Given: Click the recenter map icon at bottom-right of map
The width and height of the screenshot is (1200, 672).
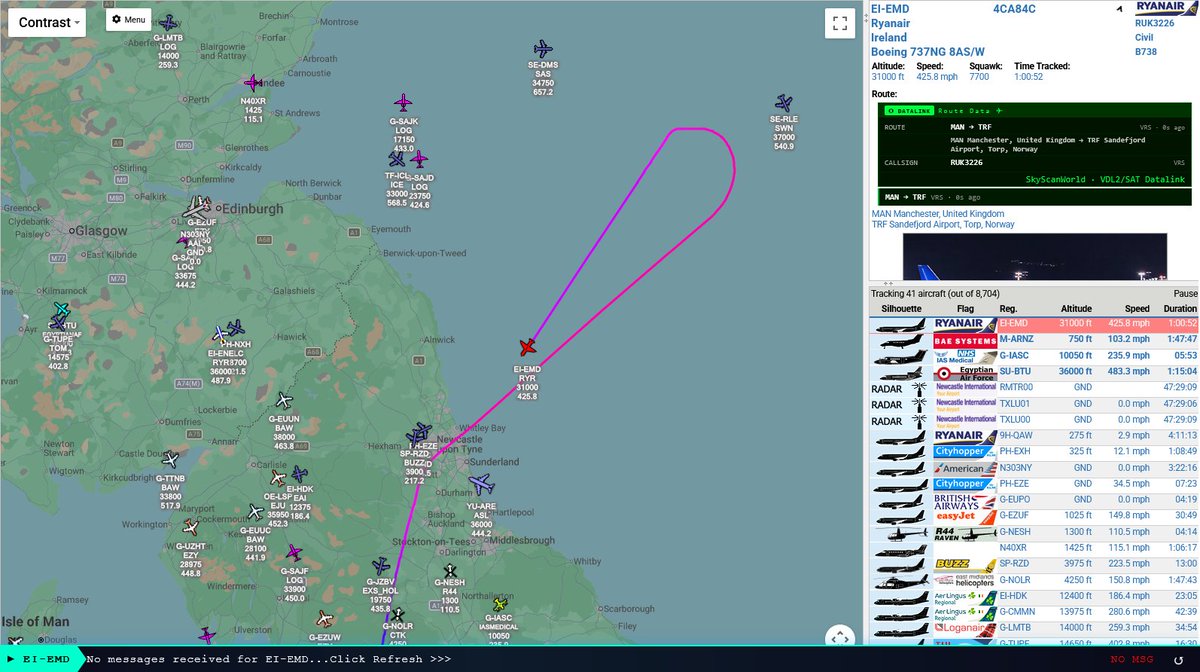Looking at the screenshot, I should [840, 639].
